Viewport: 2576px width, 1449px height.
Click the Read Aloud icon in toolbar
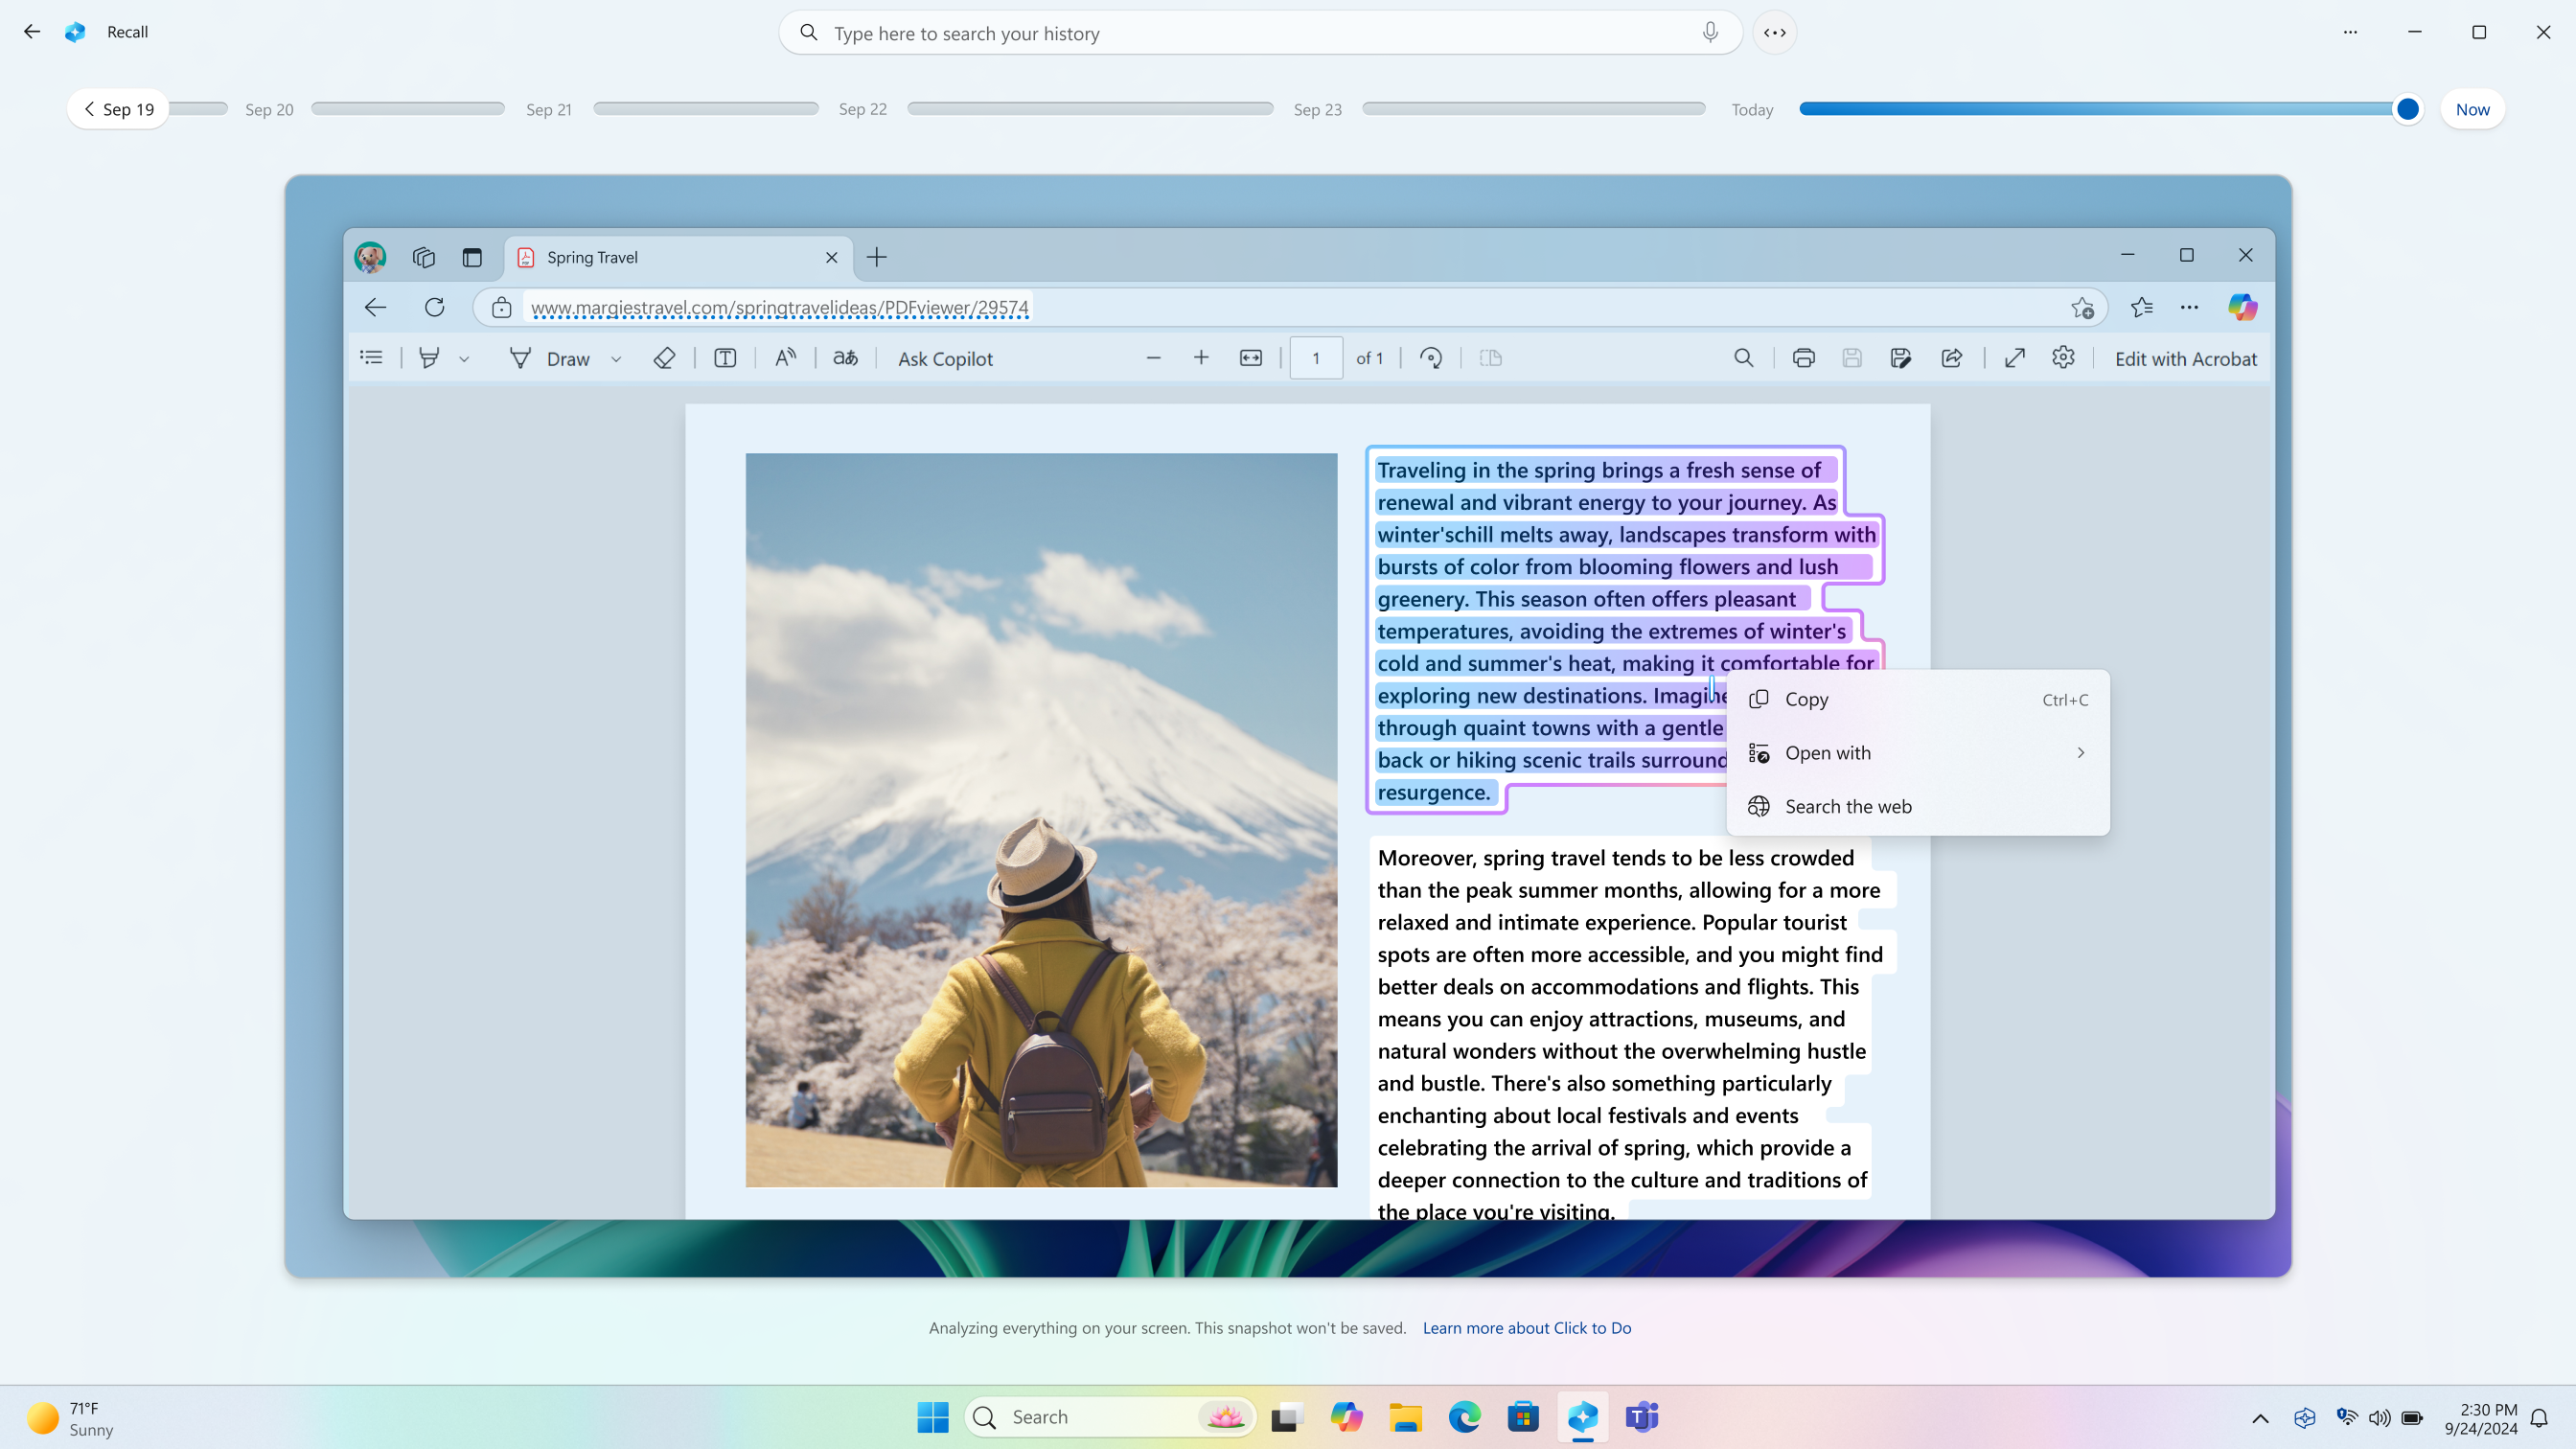786,357
